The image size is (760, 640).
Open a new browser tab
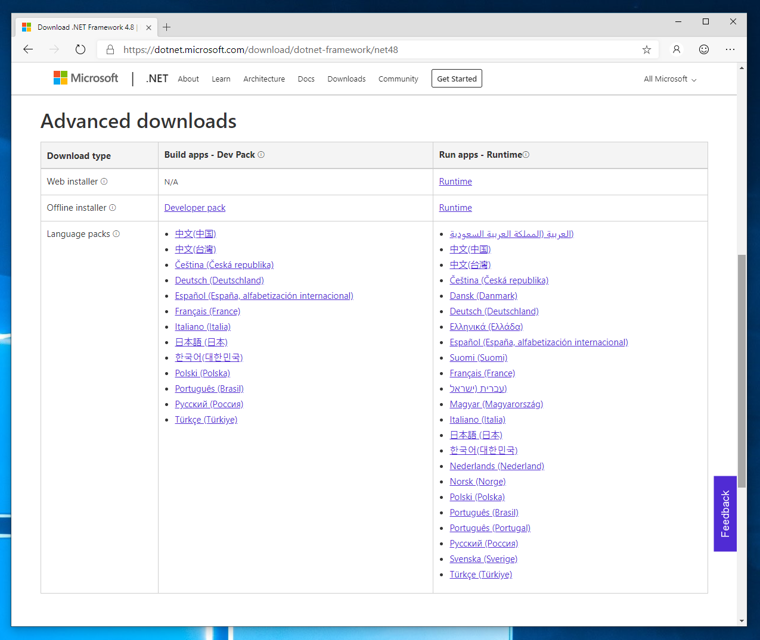click(167, 27)
